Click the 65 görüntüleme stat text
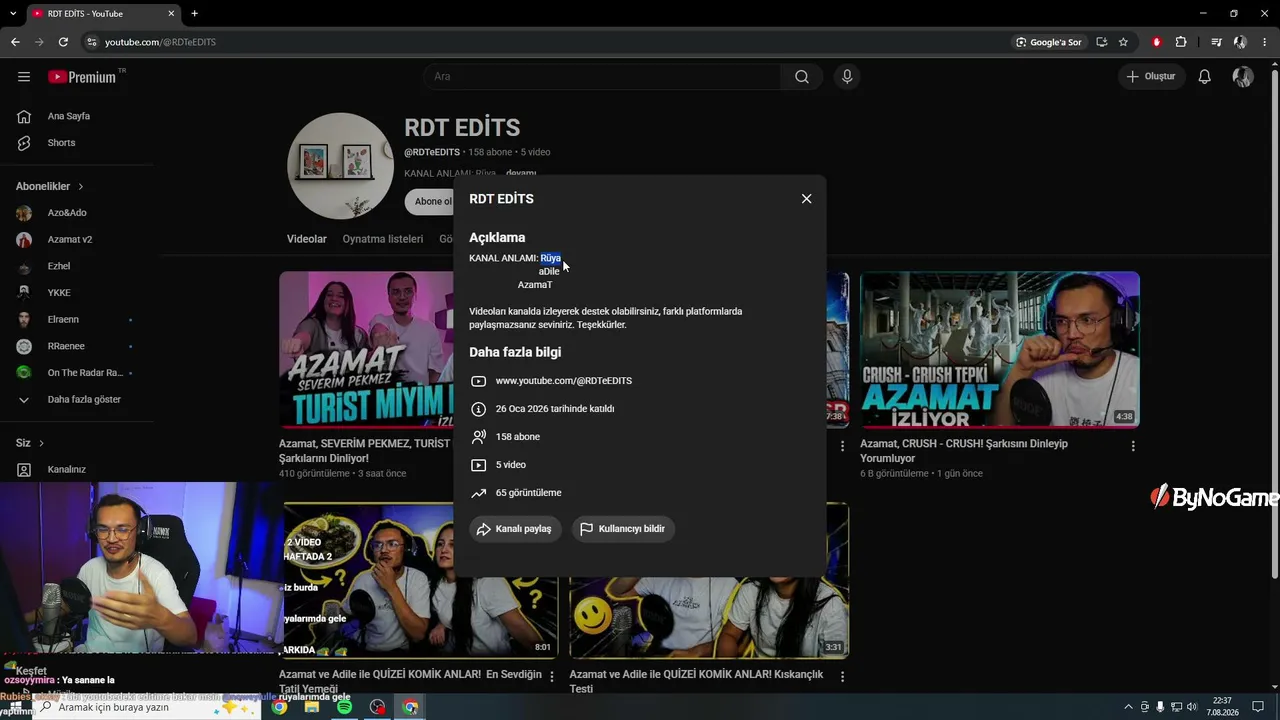The height and width of the screenshot is (720, 1280). [529, 493]
